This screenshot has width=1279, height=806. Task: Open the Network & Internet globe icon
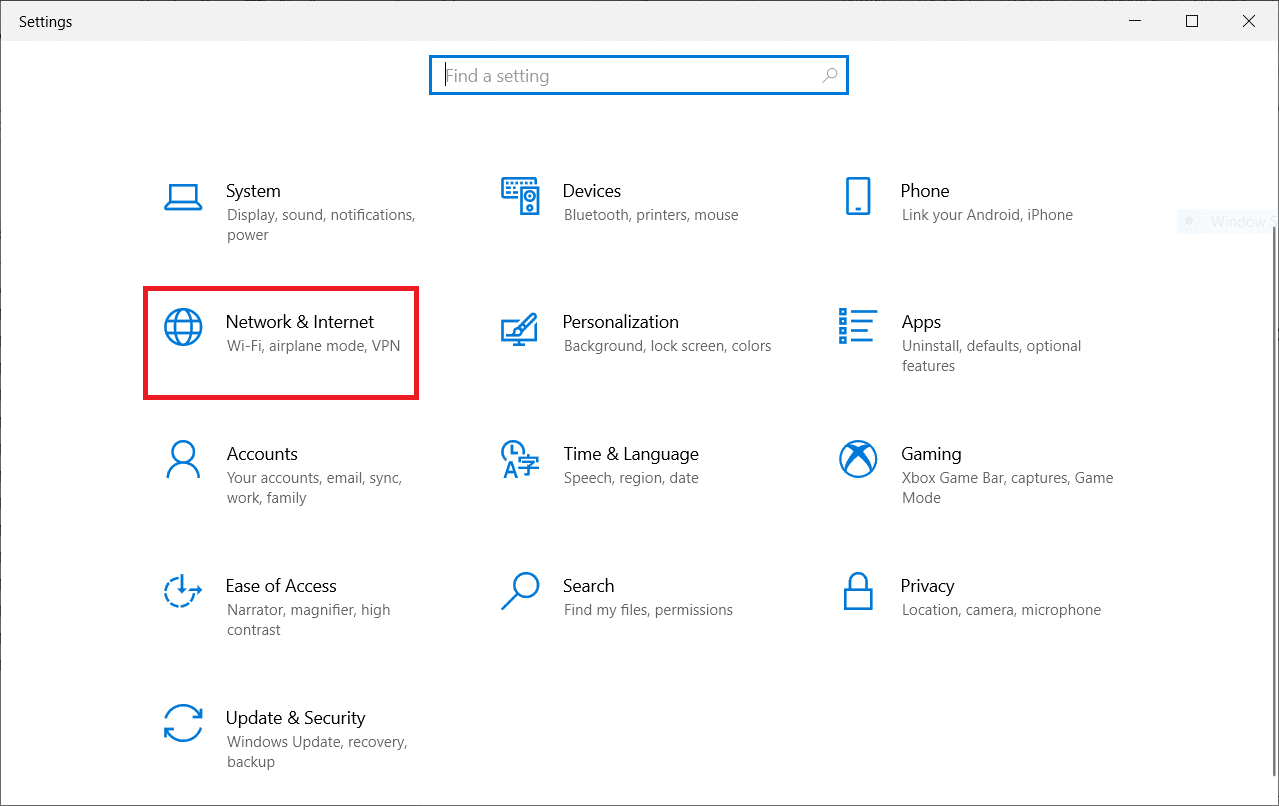pos(183,327)
